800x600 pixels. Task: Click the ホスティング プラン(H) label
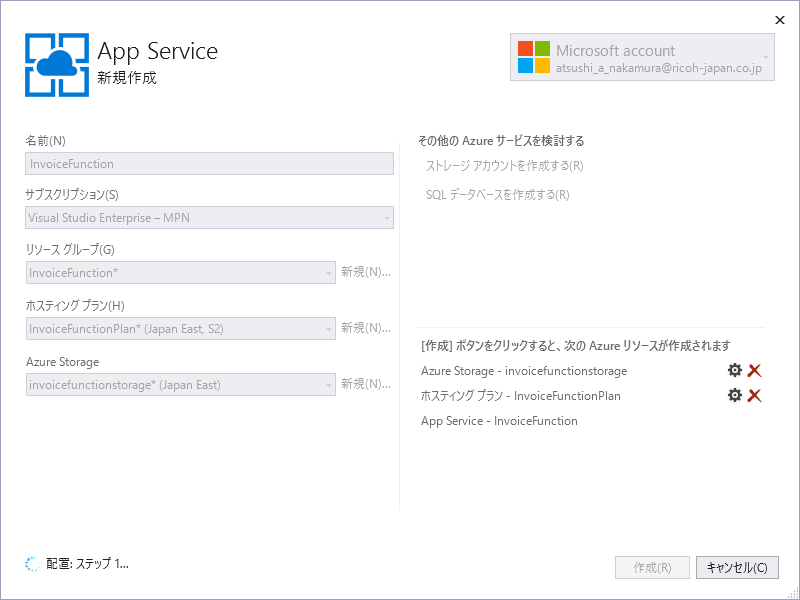click(75, 306)
